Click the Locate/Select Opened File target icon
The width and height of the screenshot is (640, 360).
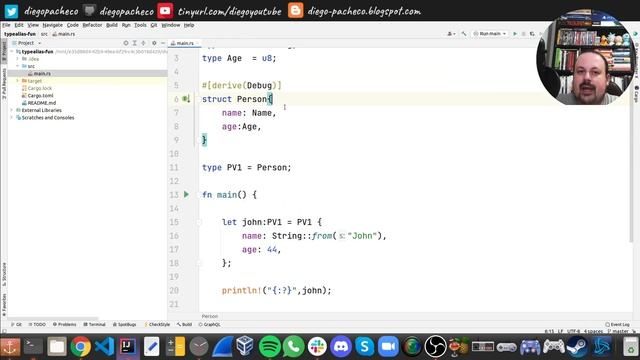pos(126,43)
